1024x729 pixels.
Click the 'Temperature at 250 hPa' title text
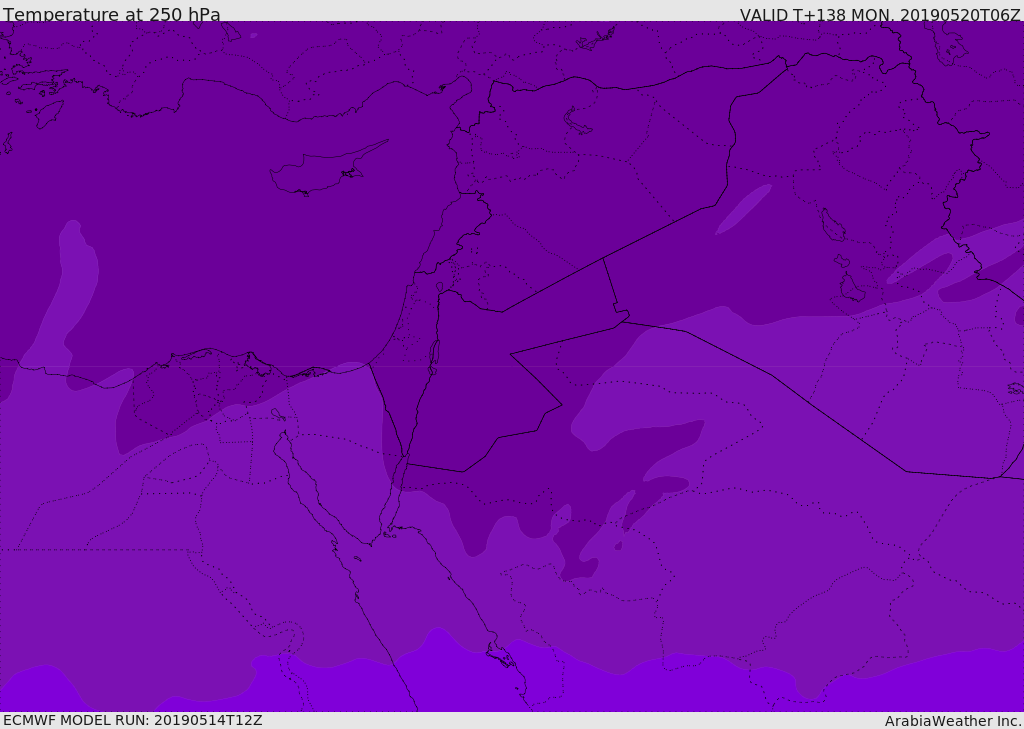112,14
